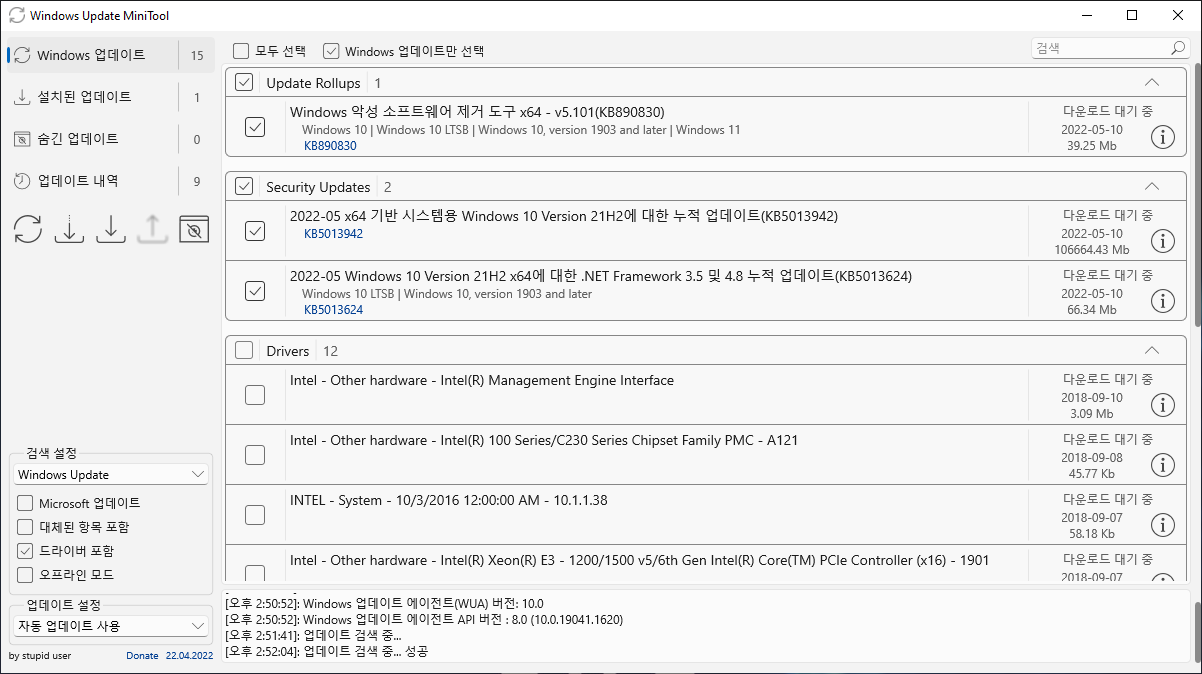Click the download updates icon
The height and width of the screenshot is (674, 1202).
(x=69, y=229)
